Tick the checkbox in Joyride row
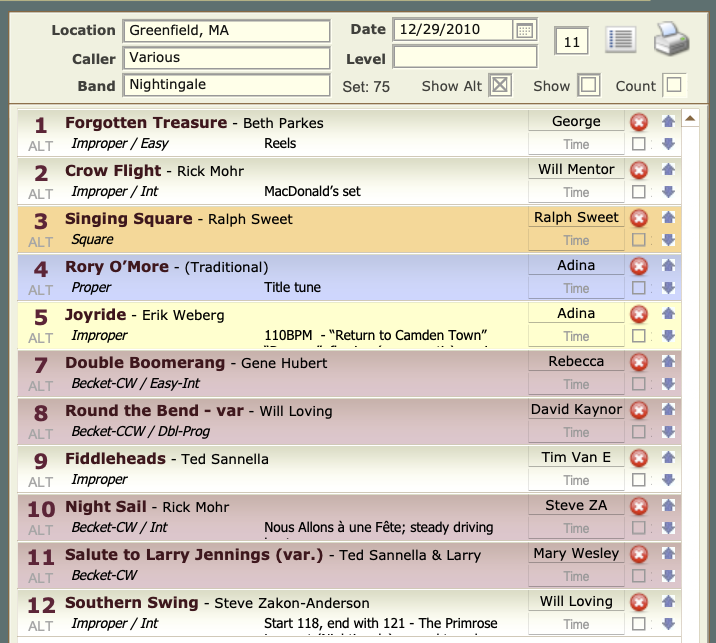716x643 pixels. tap(639, 336)
